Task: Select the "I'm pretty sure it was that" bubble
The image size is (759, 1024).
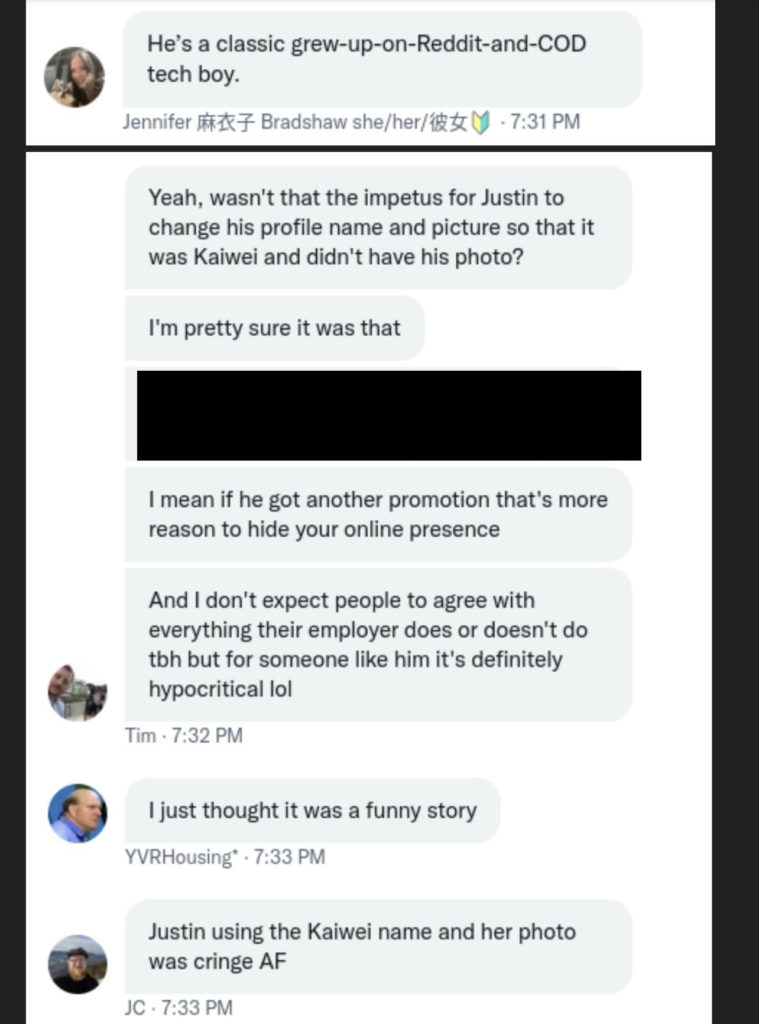Action: 274,328
